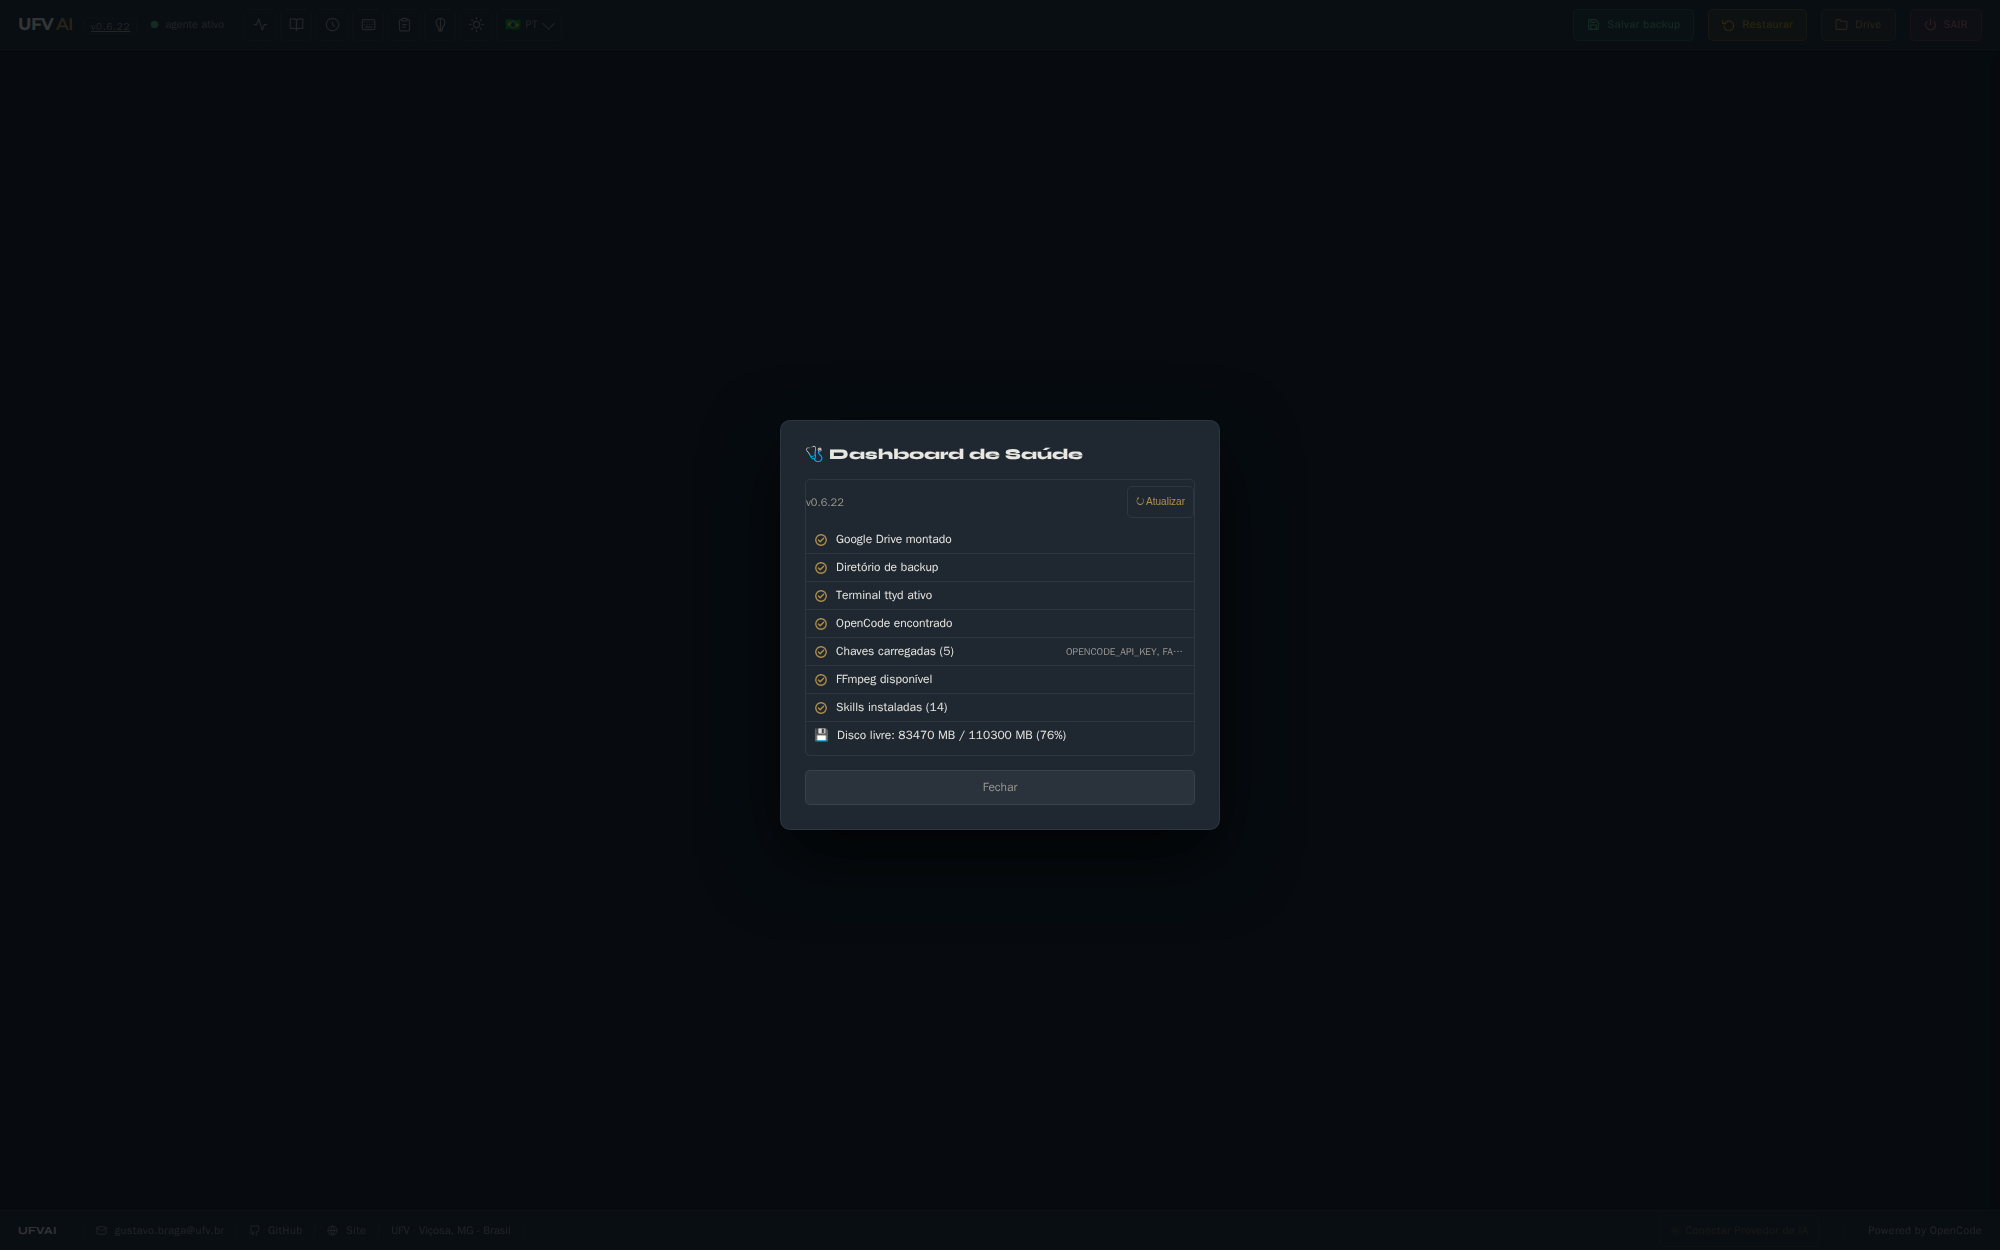This screenshot has width=2000, height=1250.
Task: Open the Drive folder button
Action: [1858, 25]
